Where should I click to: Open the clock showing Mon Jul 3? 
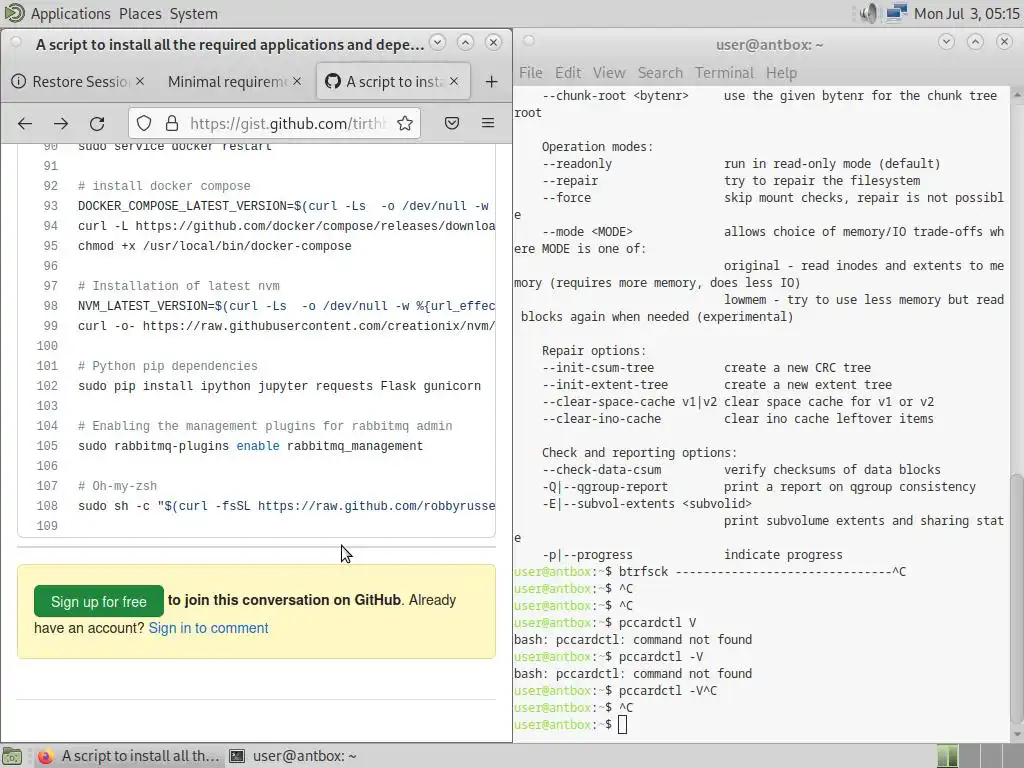[967, 14]
